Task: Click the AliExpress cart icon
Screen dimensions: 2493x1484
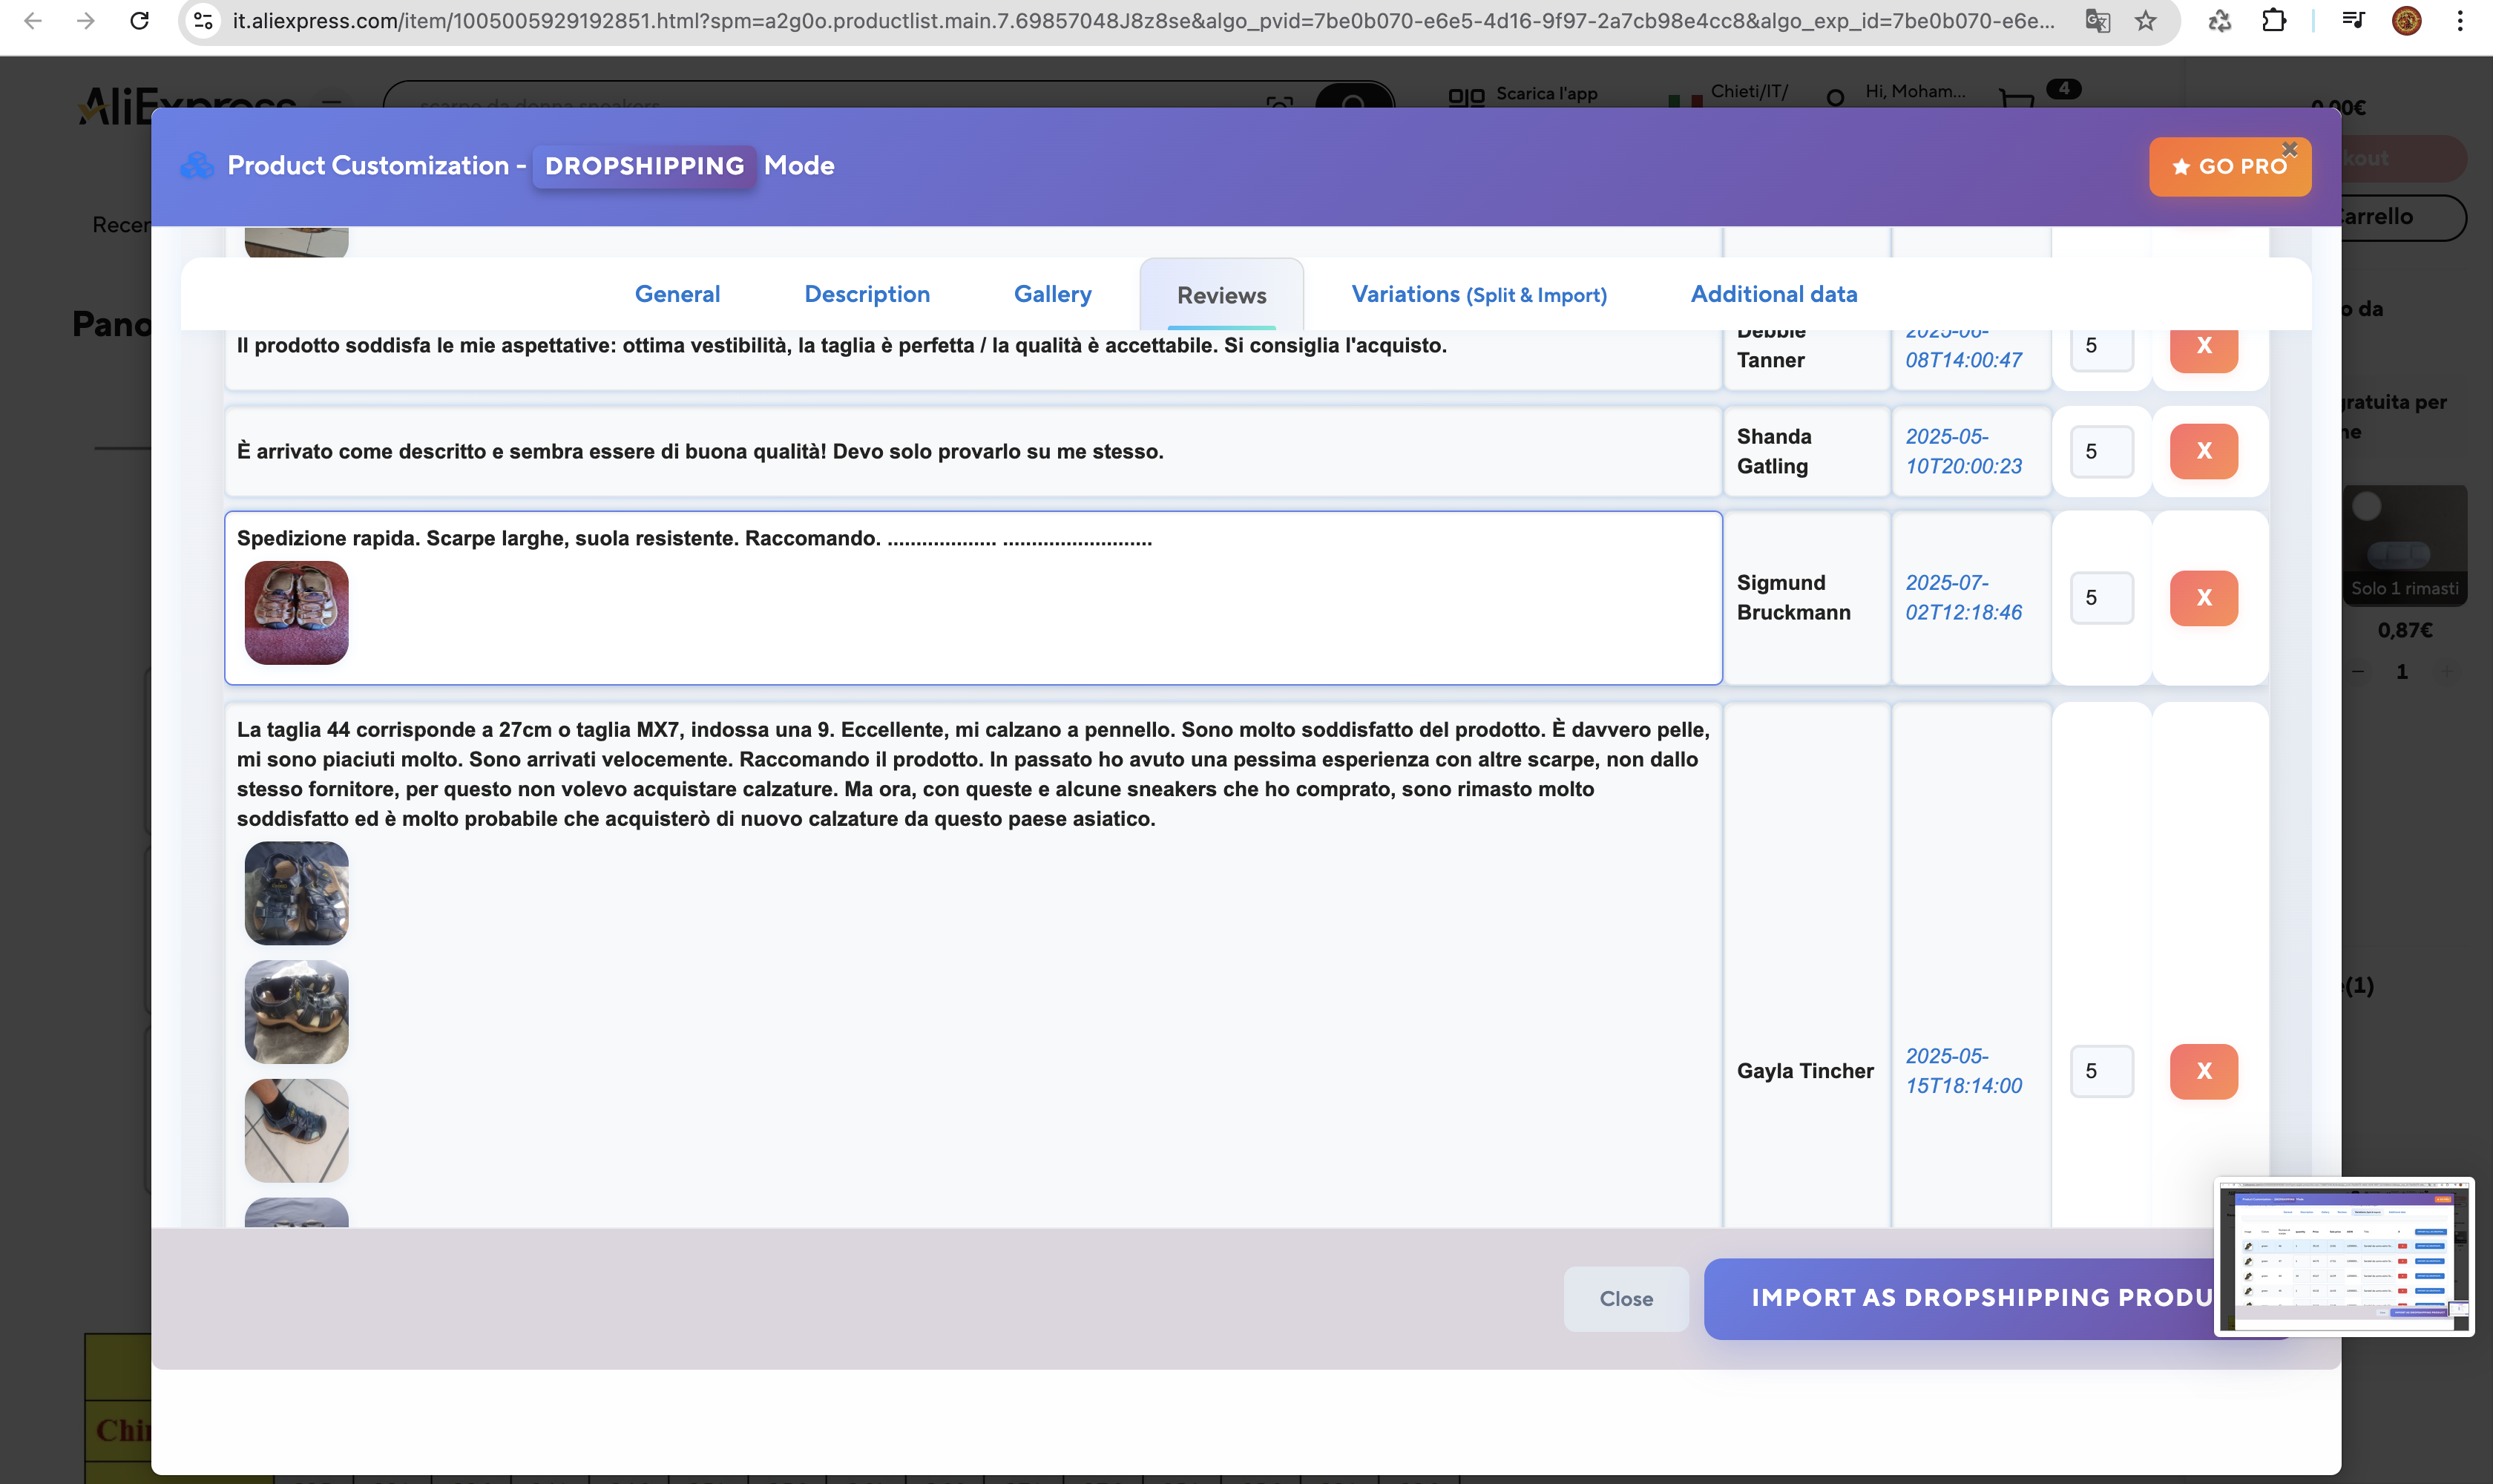Action: (2017, 97)
